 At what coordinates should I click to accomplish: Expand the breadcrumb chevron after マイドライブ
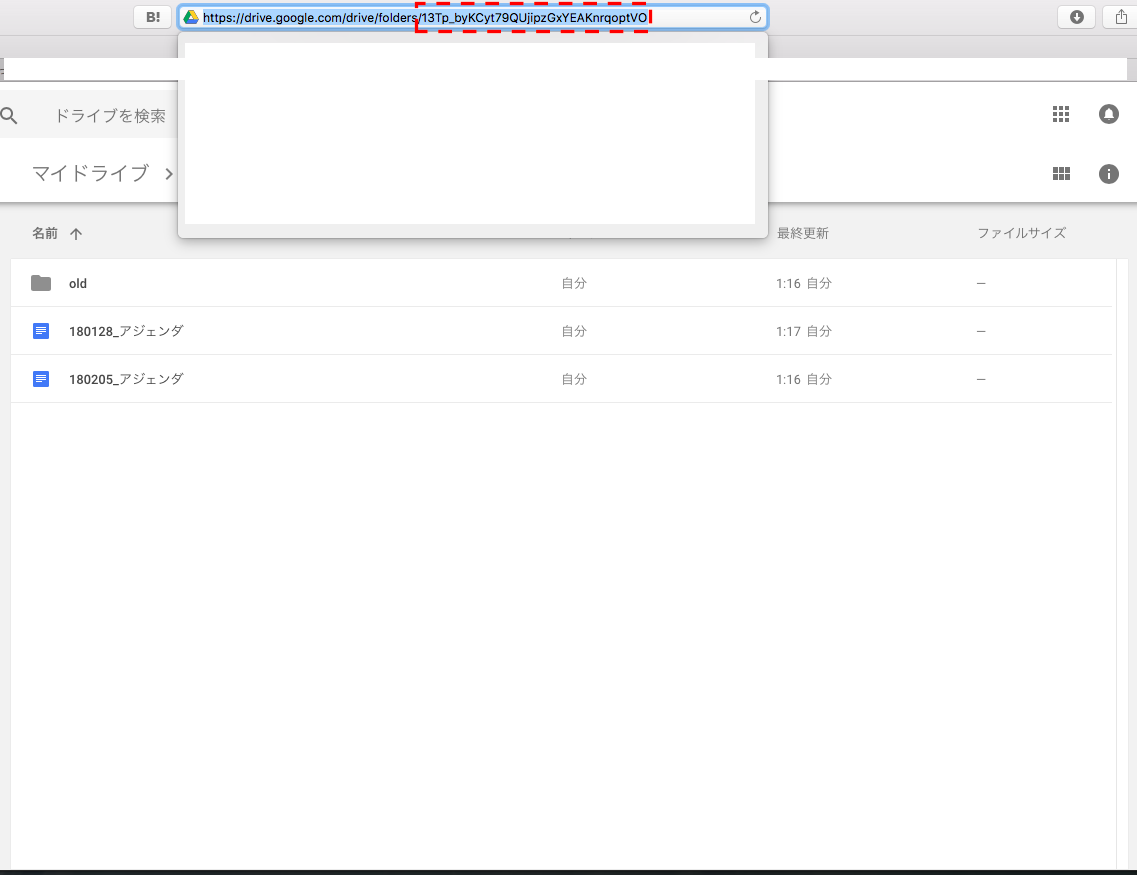click(x=169, y=174)
